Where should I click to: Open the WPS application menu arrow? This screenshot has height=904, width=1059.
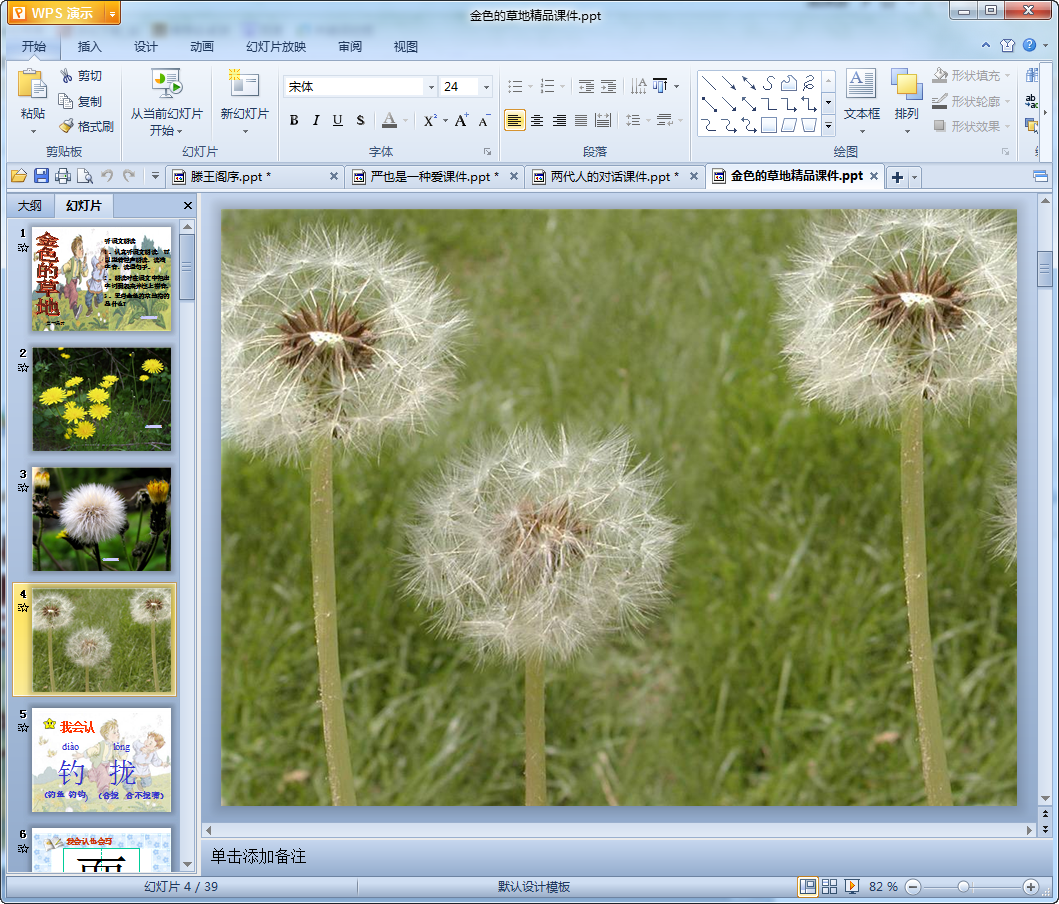(113, 14)
